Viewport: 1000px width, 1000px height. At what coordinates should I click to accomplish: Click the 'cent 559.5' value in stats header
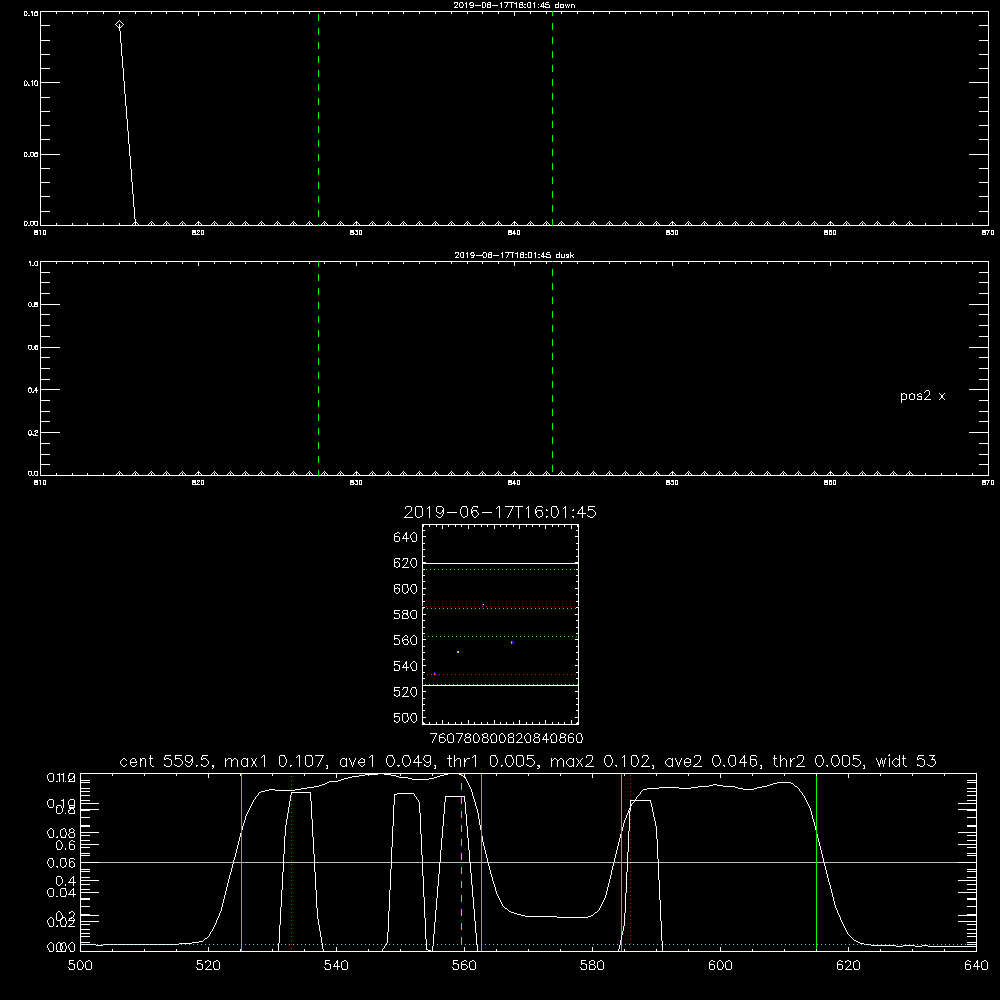click(x=167, y=761)
